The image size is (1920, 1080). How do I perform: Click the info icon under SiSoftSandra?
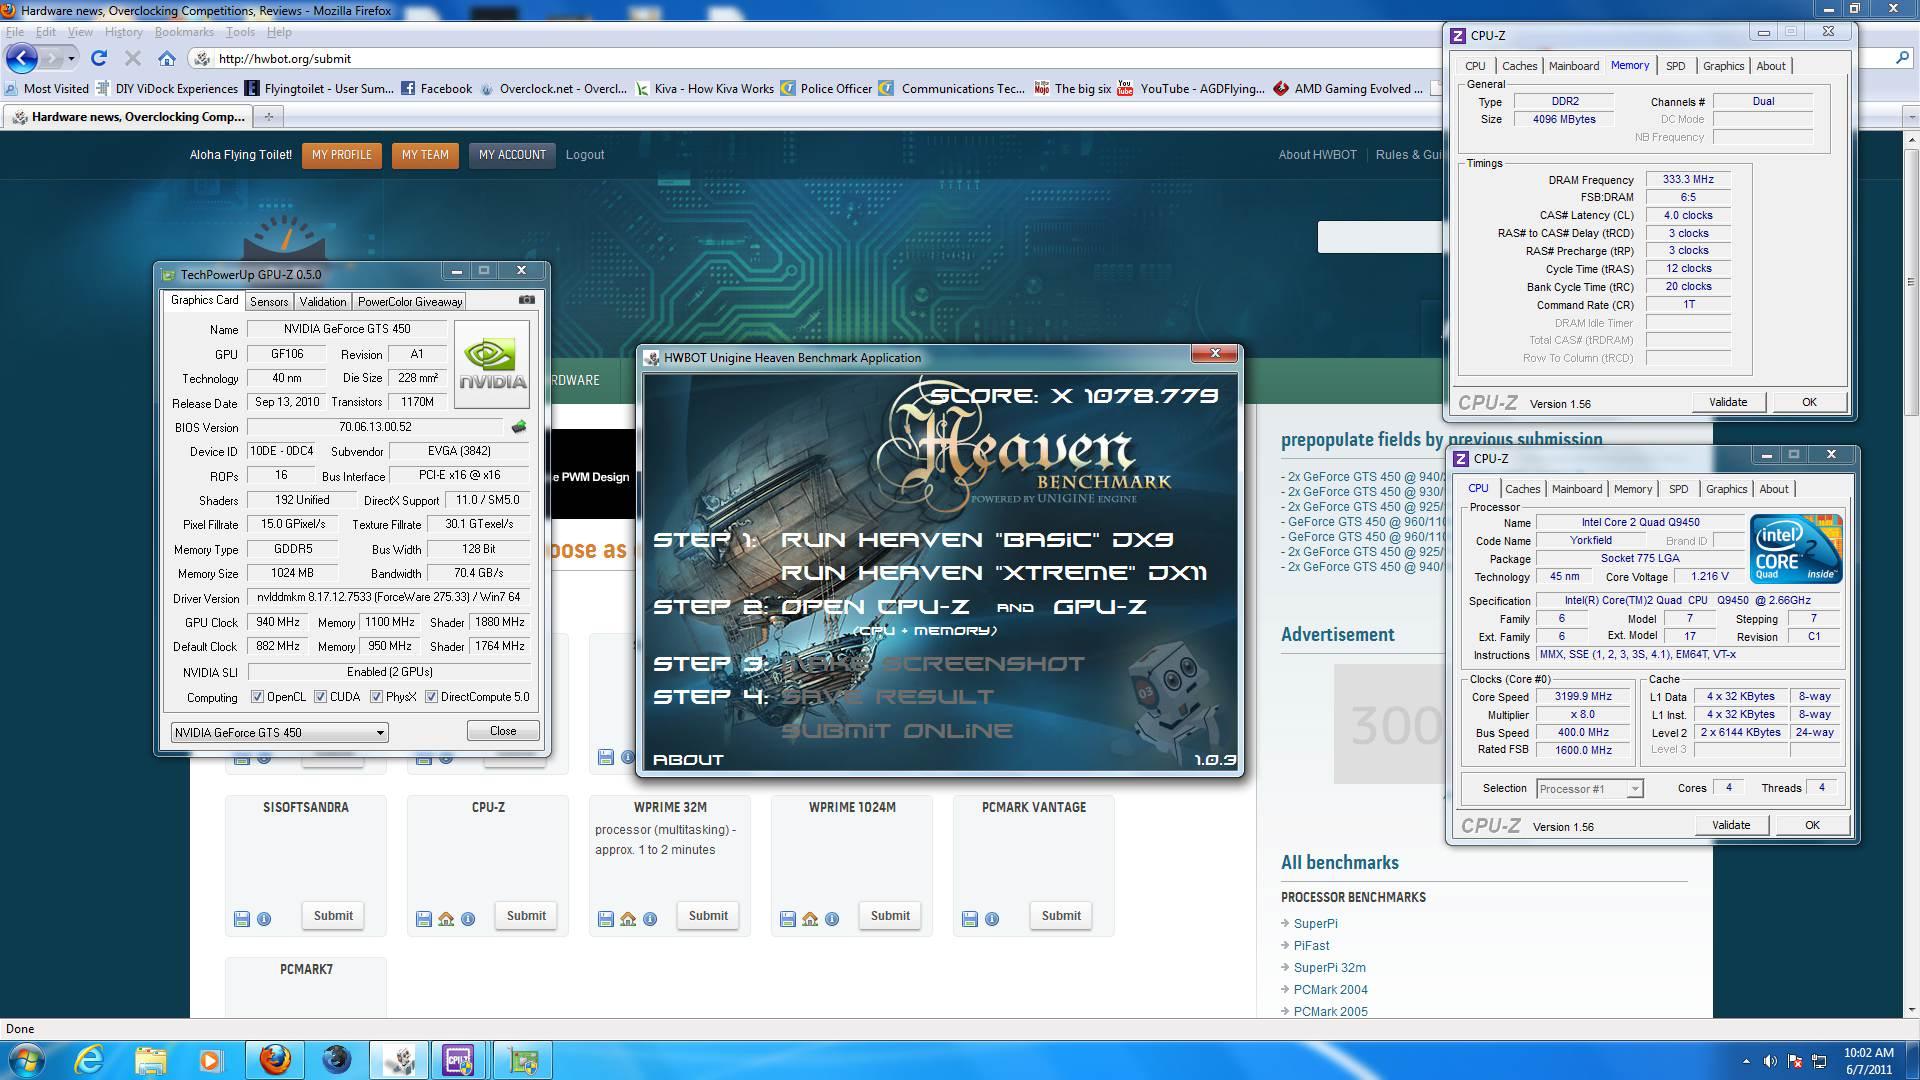264,918
